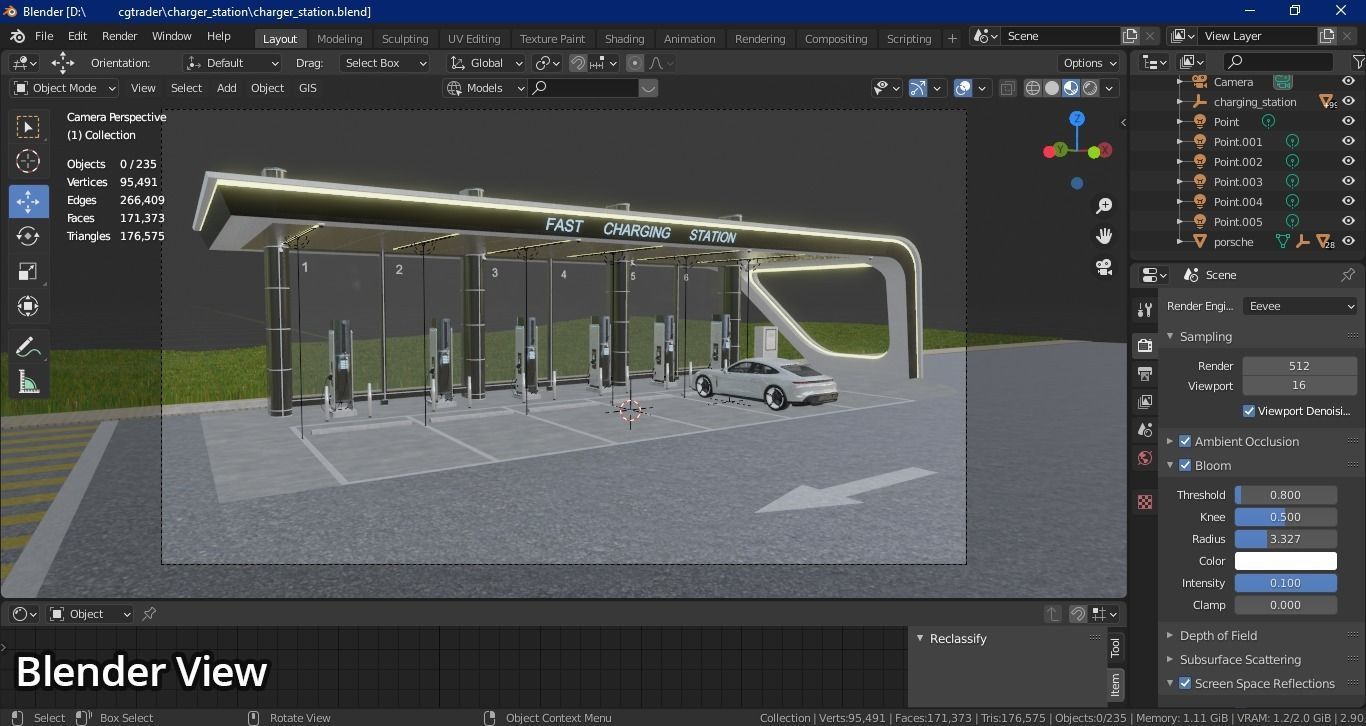Hide Point.003 light in outliner
This screenshot has width=1366, height=726.
coord(1348,181)
